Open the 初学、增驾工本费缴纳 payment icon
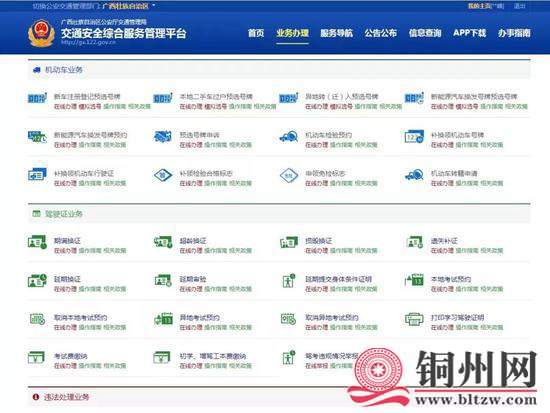Image resolution: width=550 pixels, height=413 pixels. [162, 358]
